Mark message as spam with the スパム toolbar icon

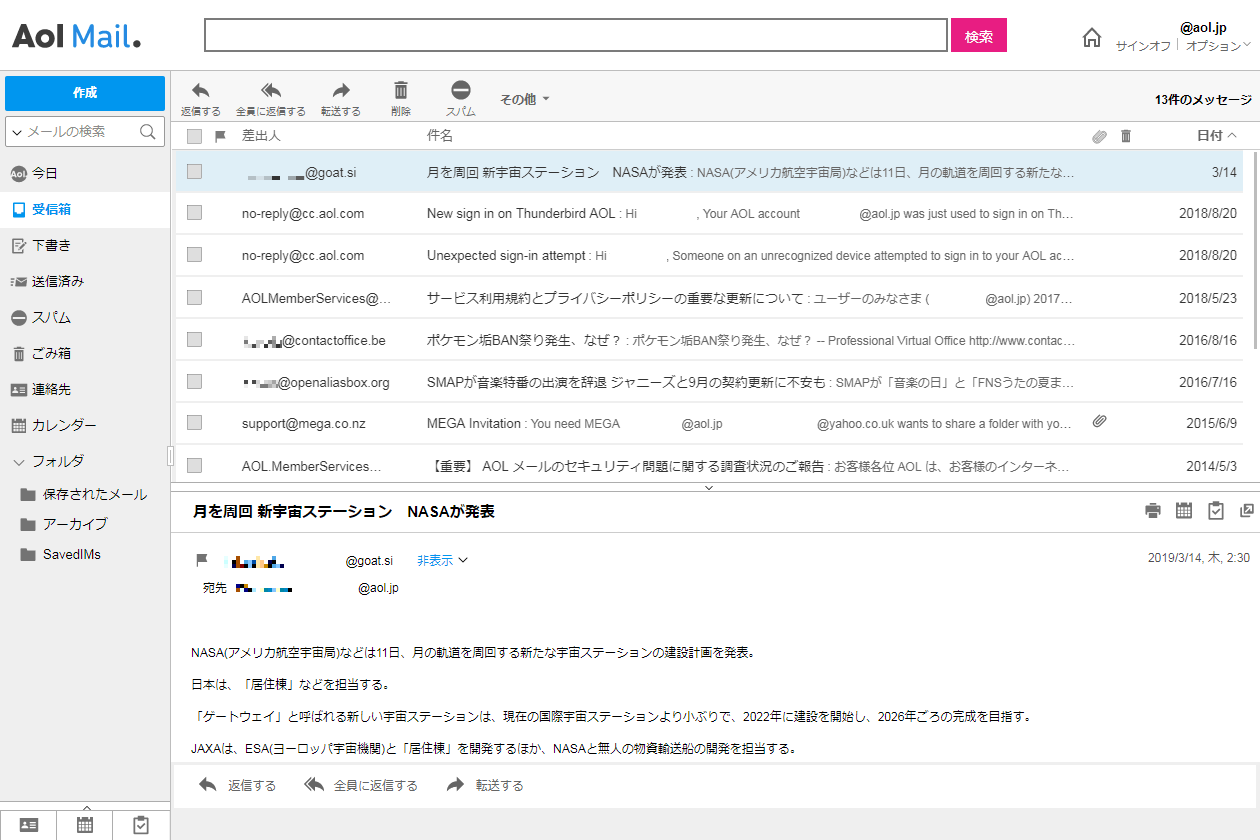[461, 90]
